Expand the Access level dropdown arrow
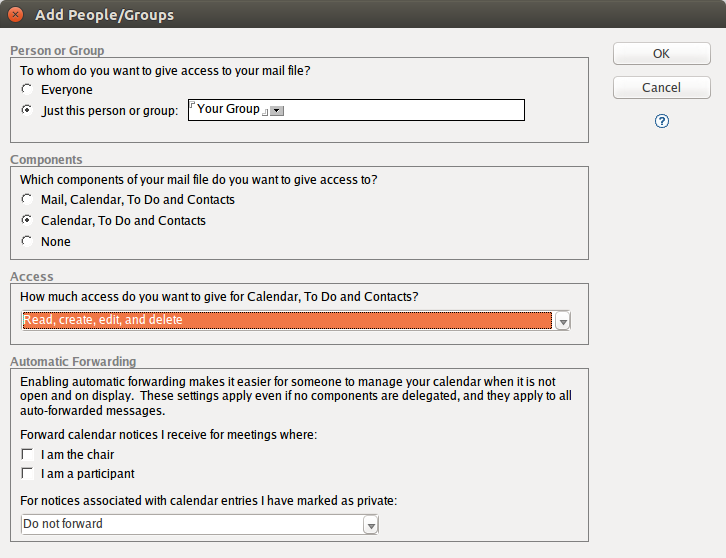 click(x=563, y=321)
